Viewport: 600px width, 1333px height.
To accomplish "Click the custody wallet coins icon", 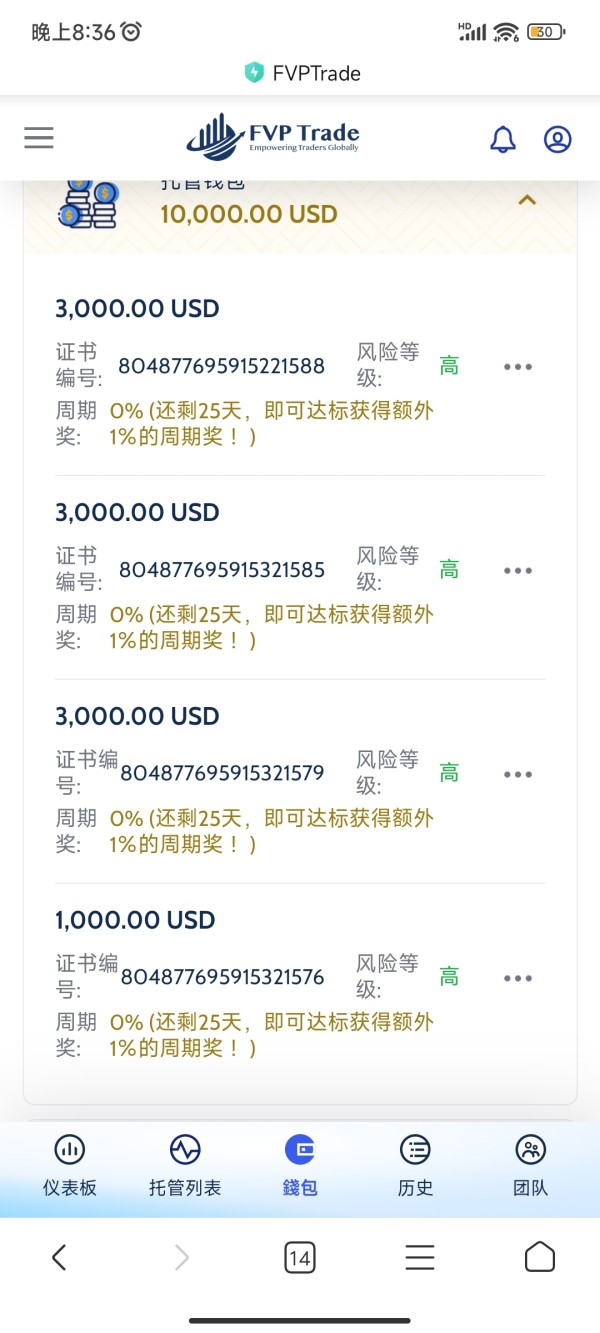I will coord(88,203).
